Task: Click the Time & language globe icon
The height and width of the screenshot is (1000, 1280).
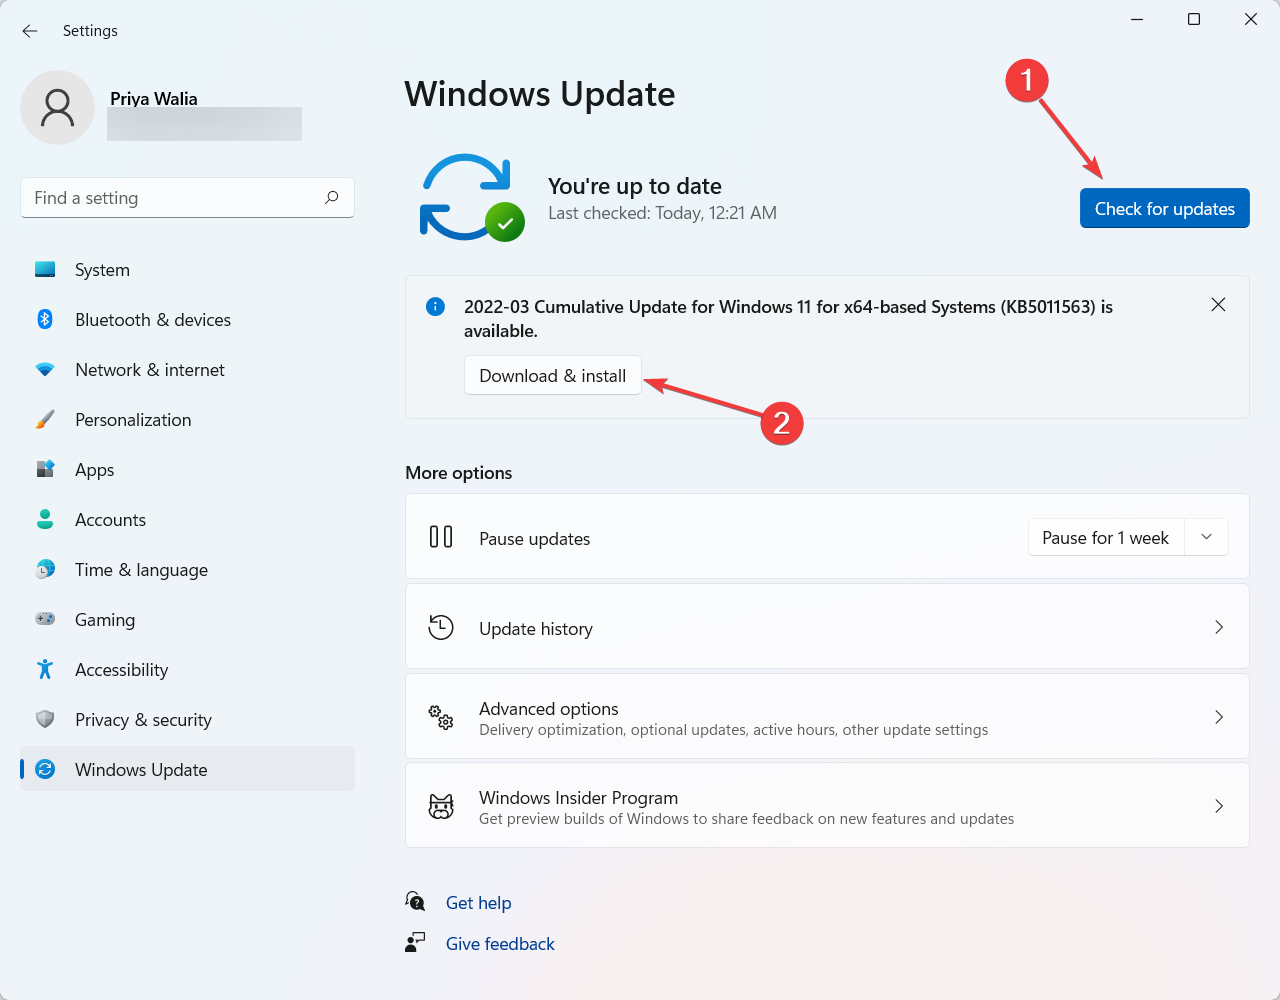Action: (45, 569)
